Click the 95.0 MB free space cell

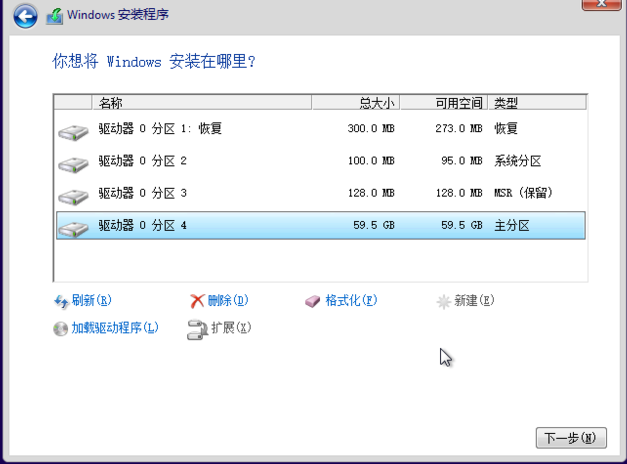[462, 161]
